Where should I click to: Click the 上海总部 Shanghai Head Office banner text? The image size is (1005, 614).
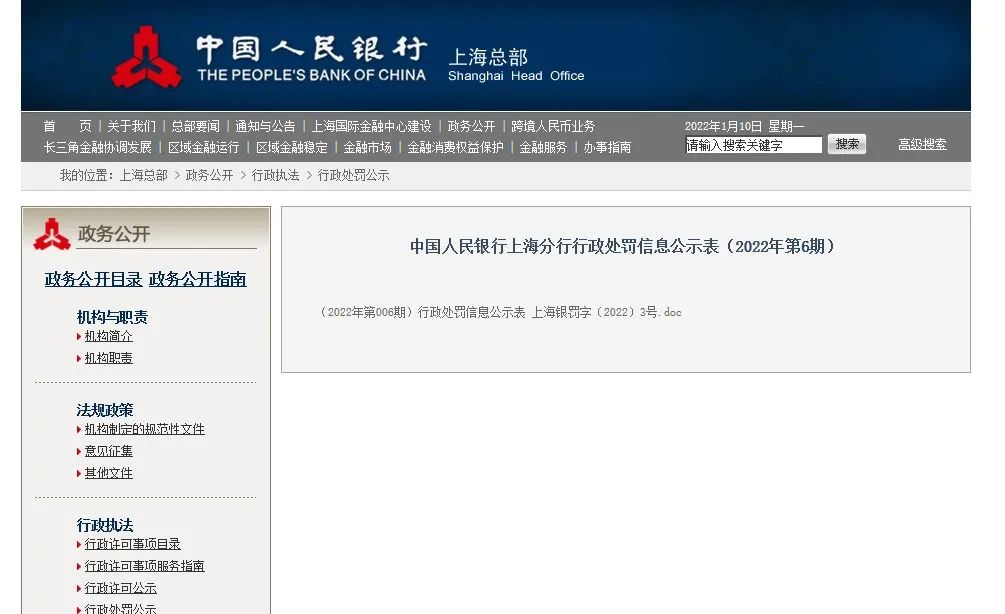pyautogui.click(x=516, y=65)
